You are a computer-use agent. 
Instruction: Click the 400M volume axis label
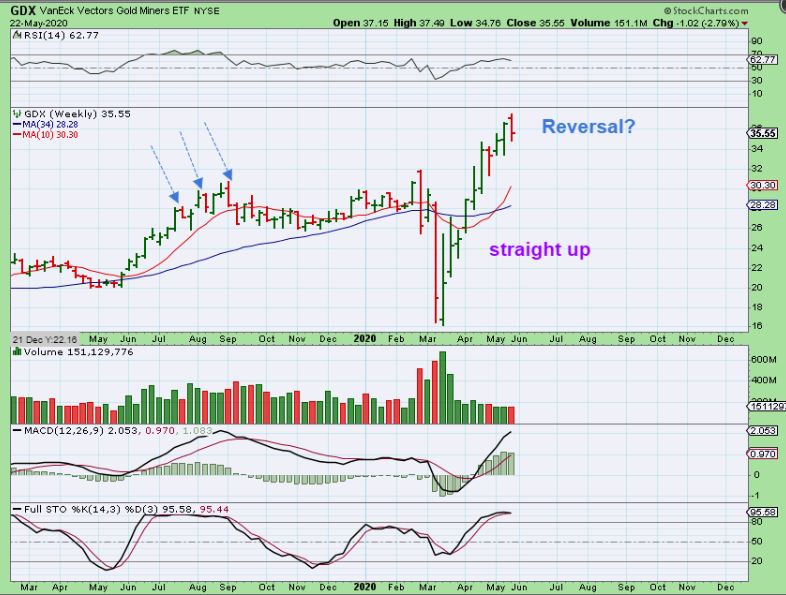[763, 380]
